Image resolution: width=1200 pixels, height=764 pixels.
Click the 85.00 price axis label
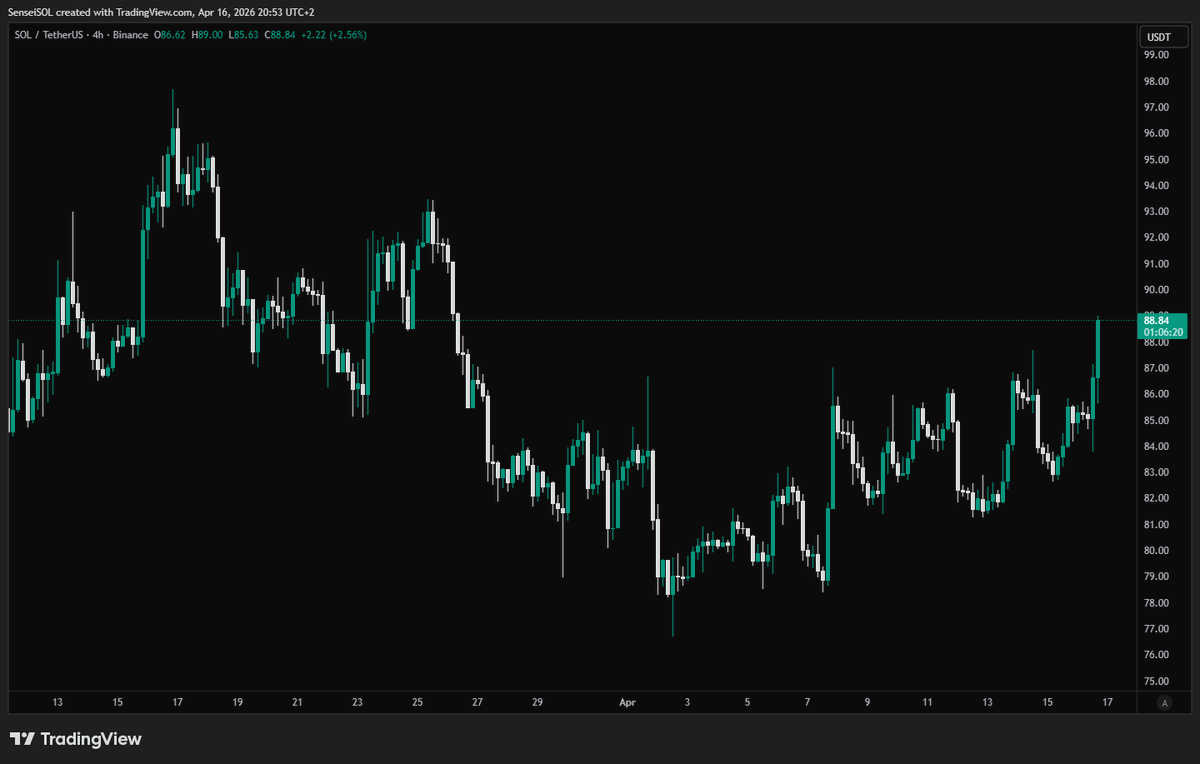click(x=1157, y=420)
